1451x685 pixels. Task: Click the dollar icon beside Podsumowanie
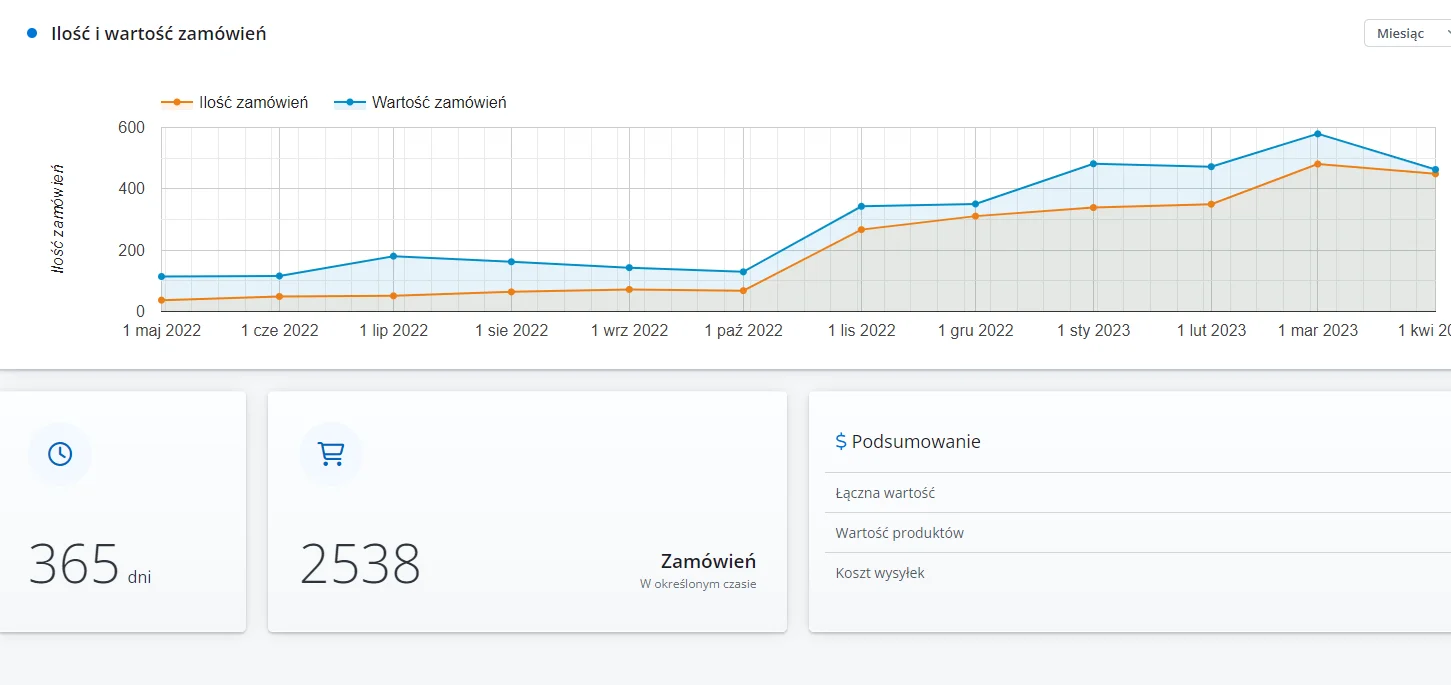pyautogui.click(x=841, y=441)
